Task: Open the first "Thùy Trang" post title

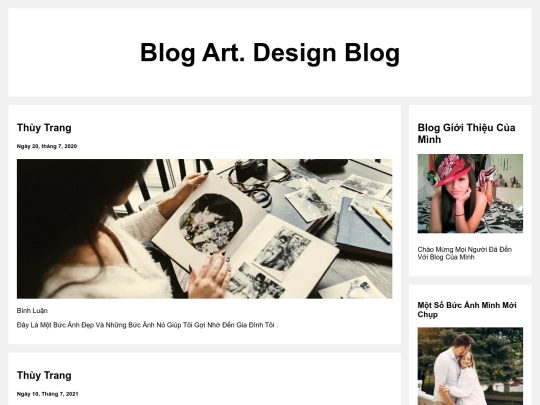Action: coord(44,128)
